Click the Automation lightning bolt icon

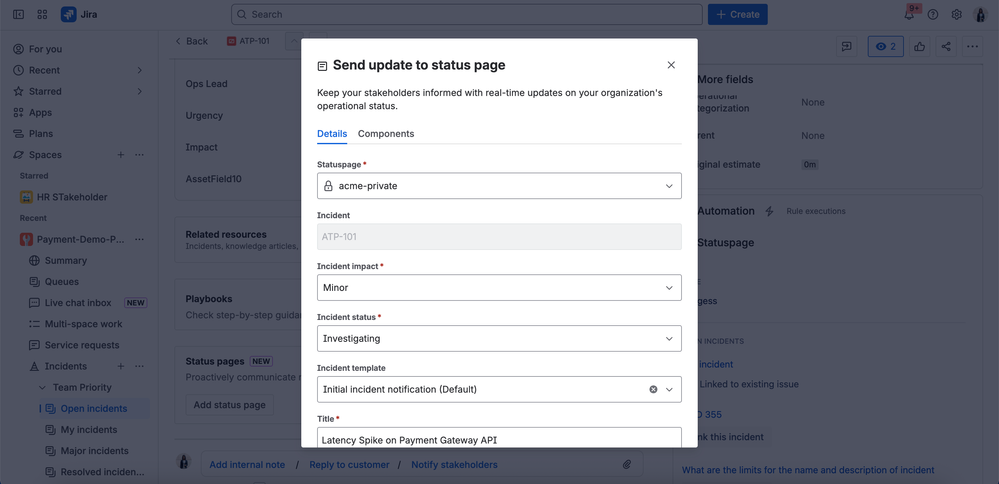coord(769,211)
